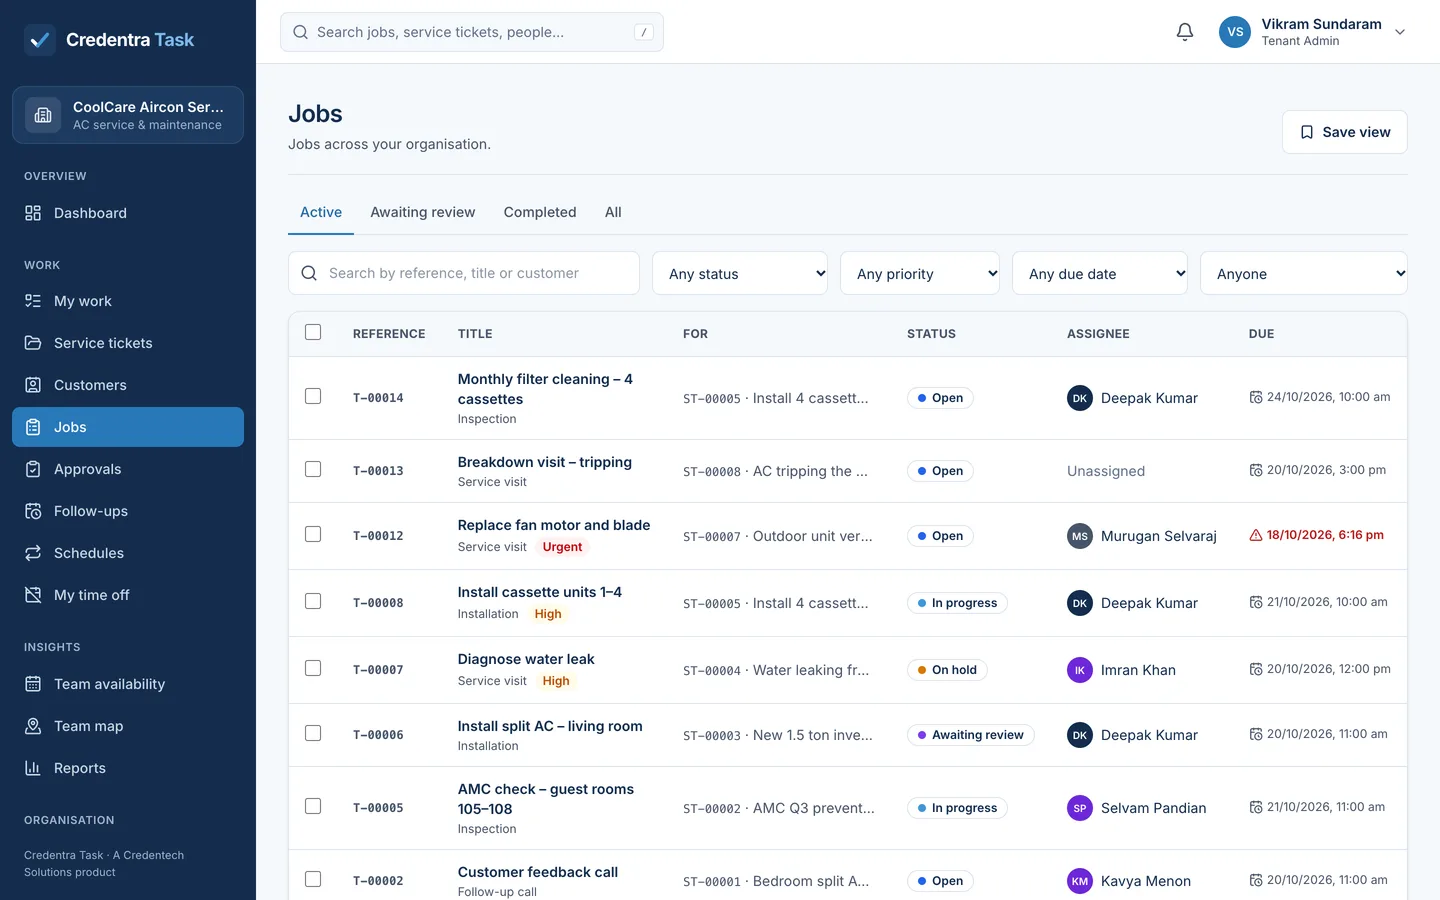This screenshot has width=1440, height=900.
Task: Click the Credentra Task logo checkmark
Action: pyautogui.click(x=40, y=40)
